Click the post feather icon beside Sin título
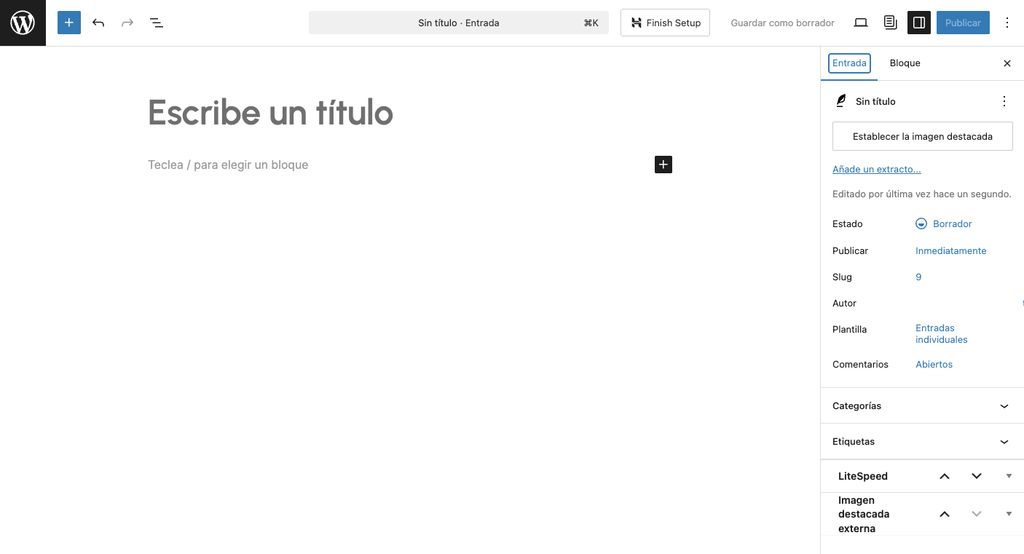The height and width of the screenshot is (554, 1024). pos(841,101)
